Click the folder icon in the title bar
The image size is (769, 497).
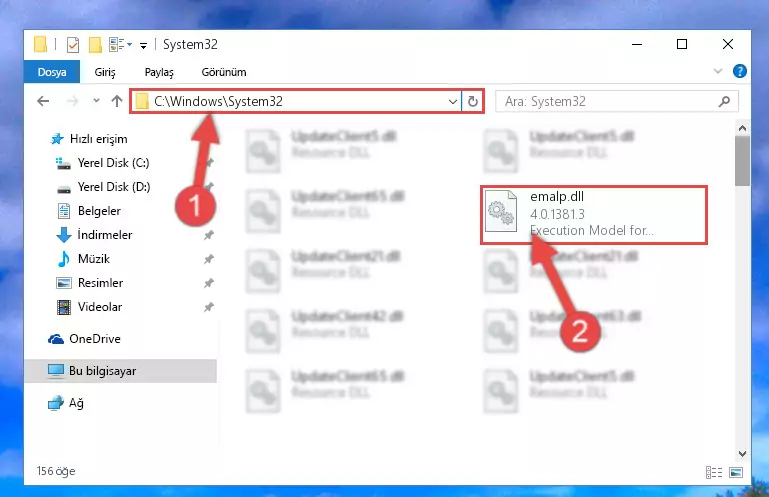41,44
